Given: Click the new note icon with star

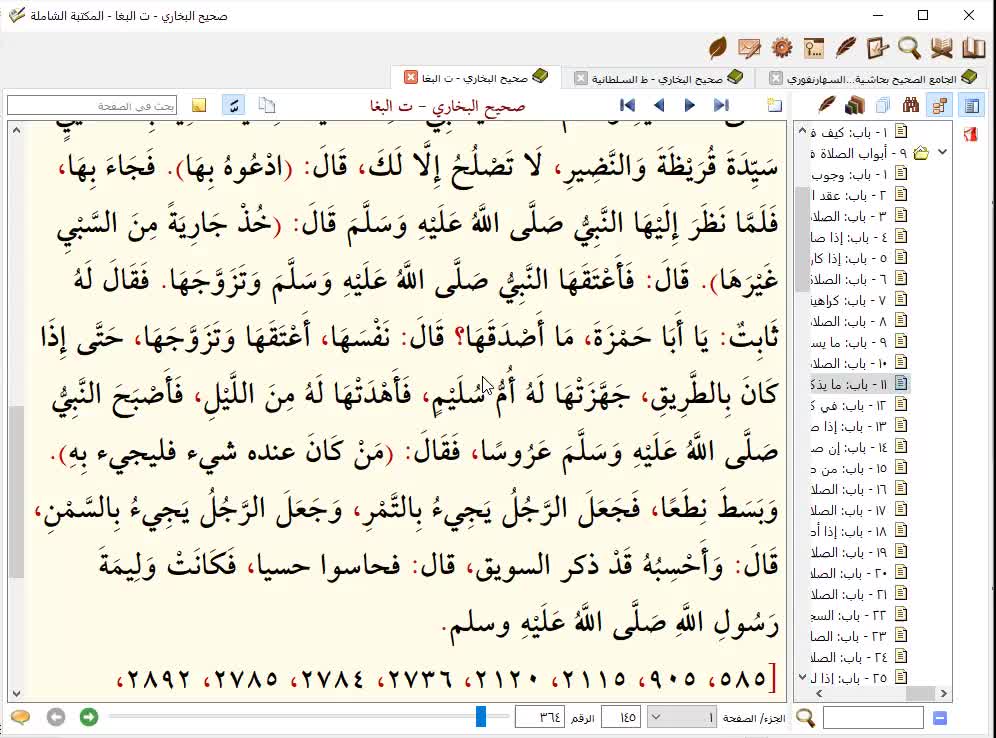Looking at the screenshot, I should [x=774, y=105].
